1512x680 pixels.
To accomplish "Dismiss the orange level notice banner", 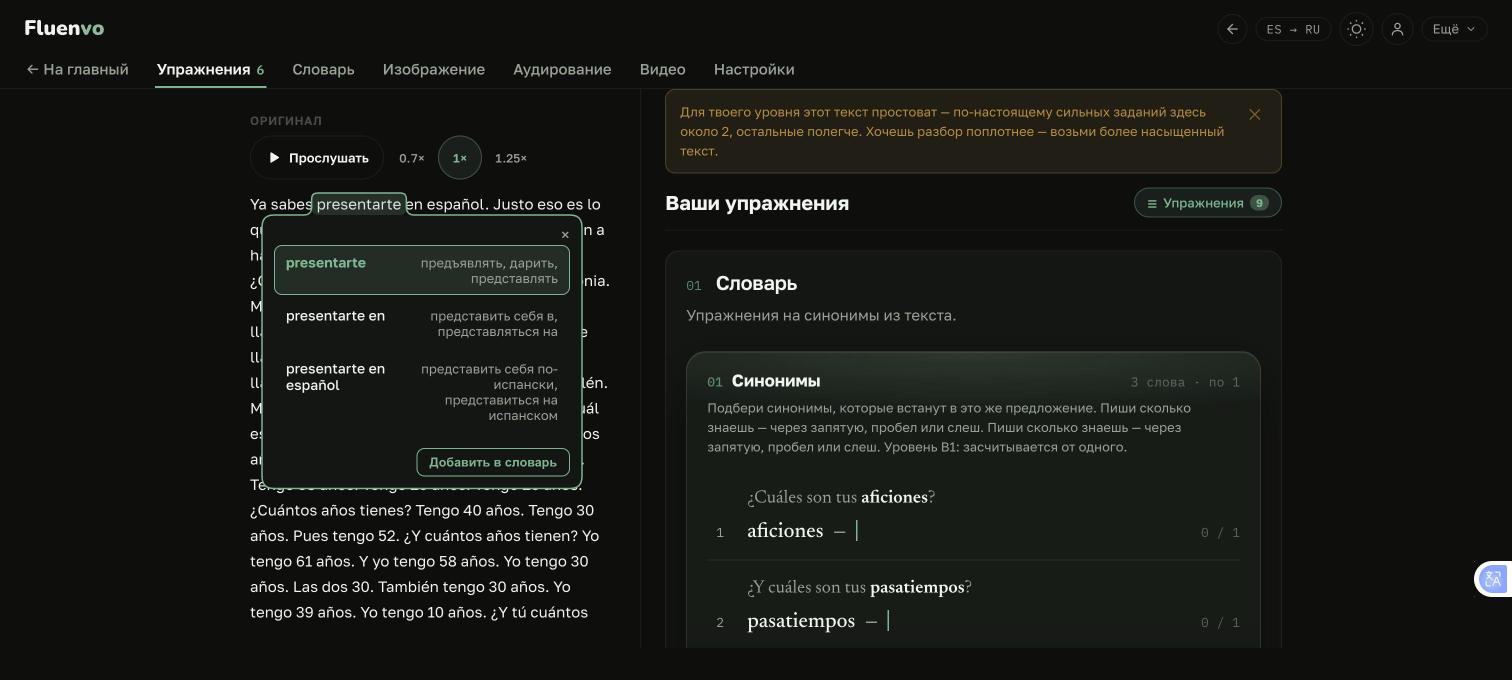I will pos(1254,115).
